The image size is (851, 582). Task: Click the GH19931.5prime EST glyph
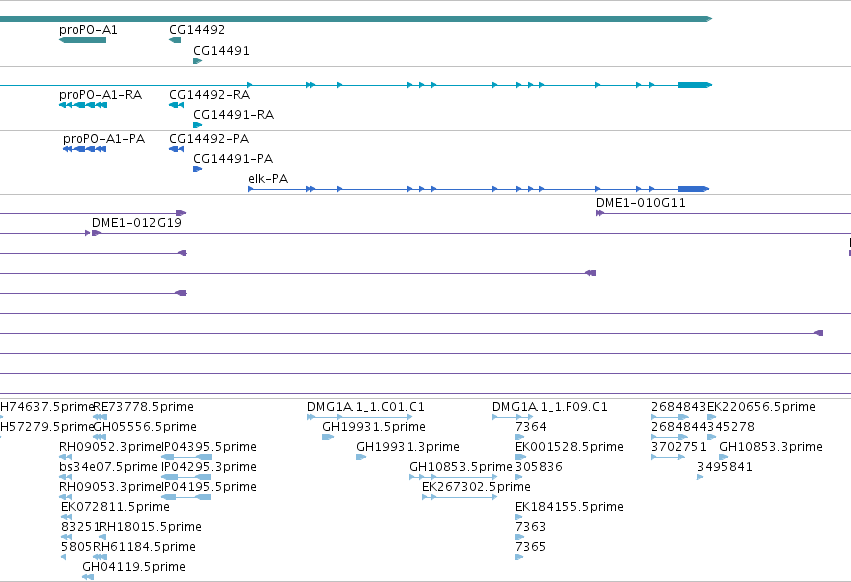(328, 437)
